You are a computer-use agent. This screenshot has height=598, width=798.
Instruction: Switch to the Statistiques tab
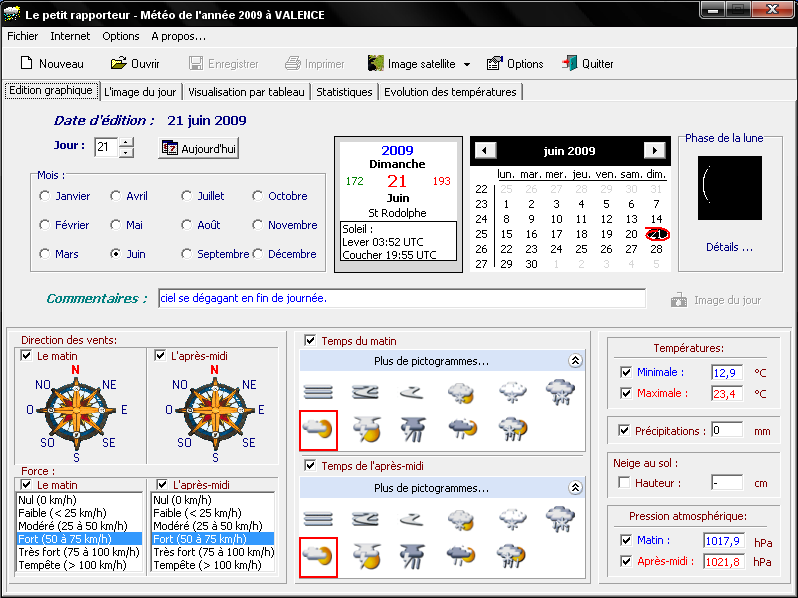(344, 92)
